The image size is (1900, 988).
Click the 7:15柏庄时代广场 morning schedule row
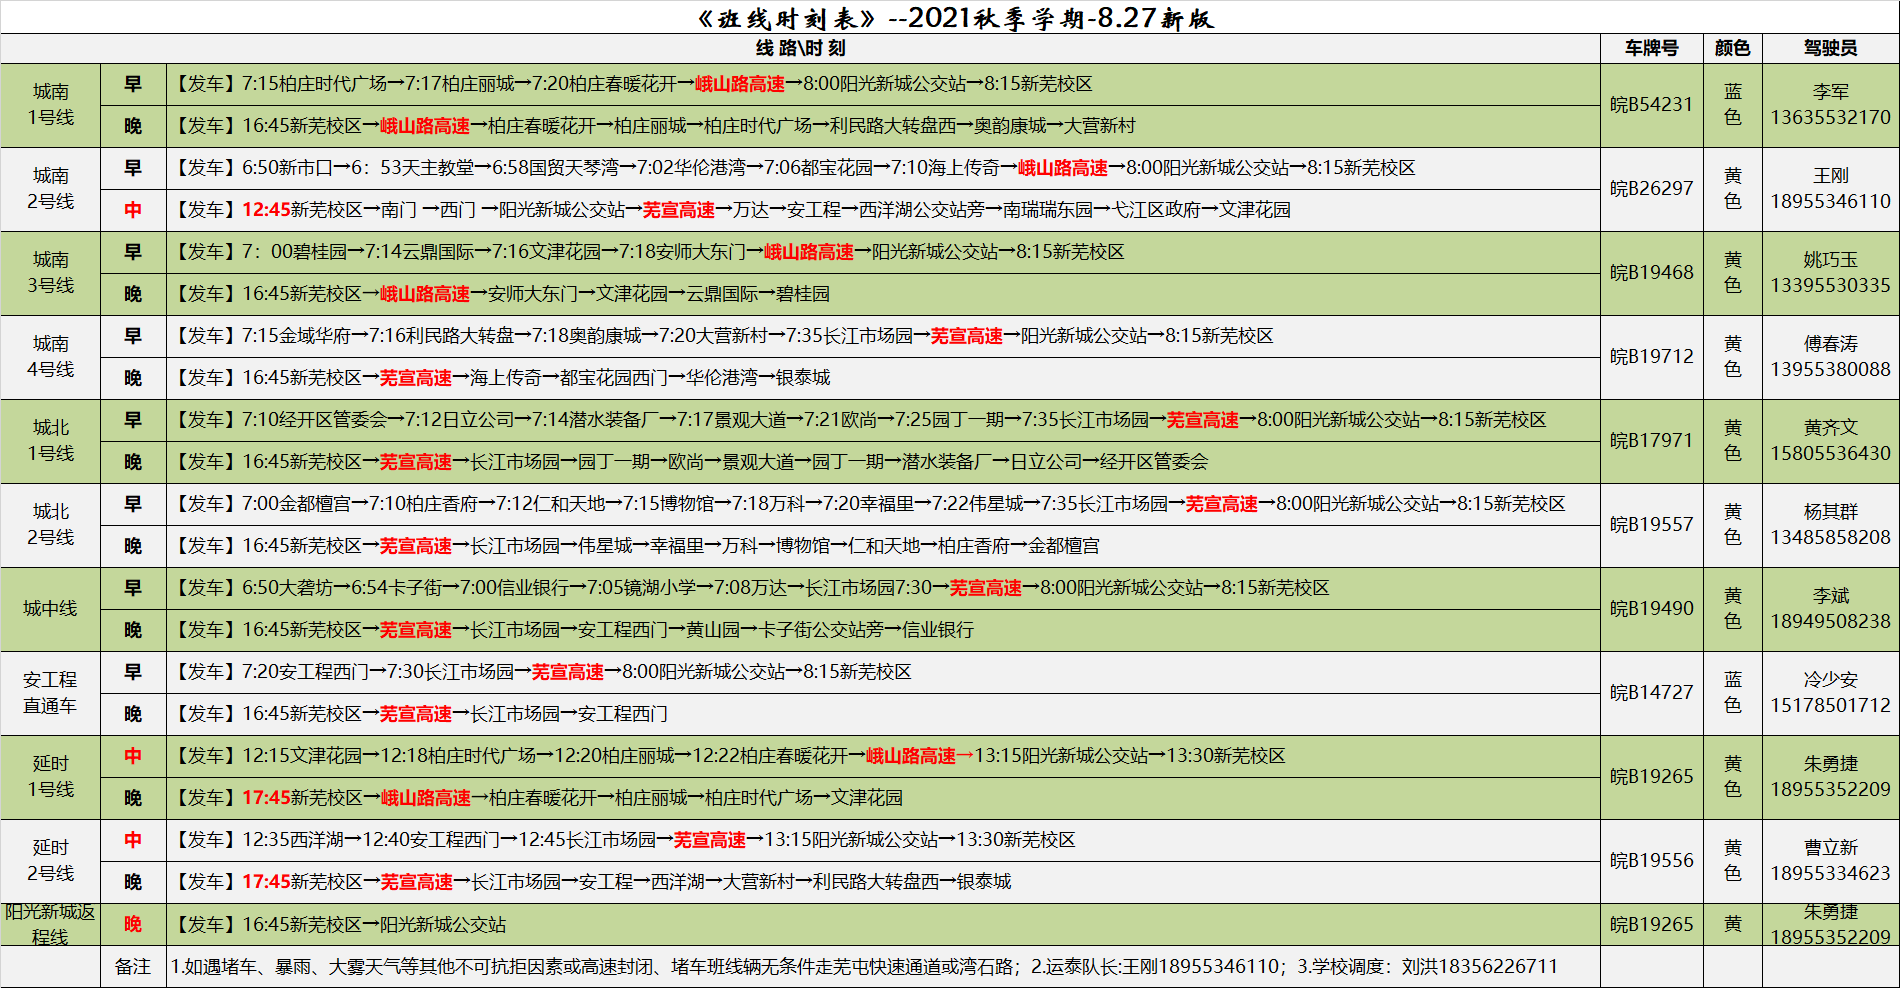pyautogui.click(x=883, y=84)
